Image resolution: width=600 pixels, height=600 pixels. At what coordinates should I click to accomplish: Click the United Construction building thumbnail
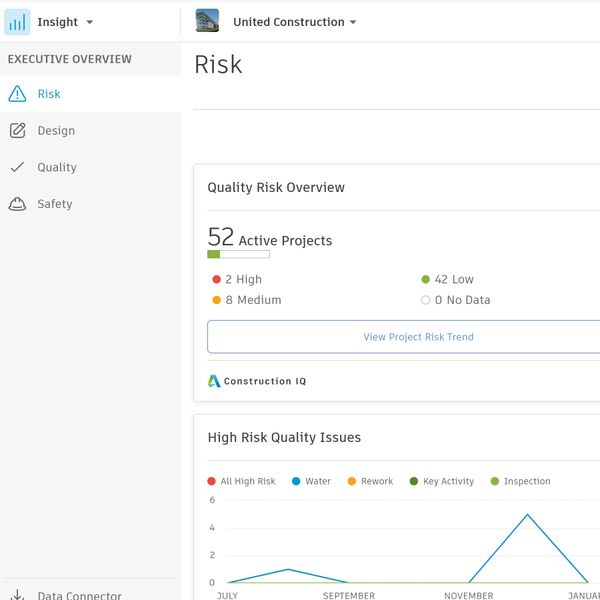click(x=207, y=21)
